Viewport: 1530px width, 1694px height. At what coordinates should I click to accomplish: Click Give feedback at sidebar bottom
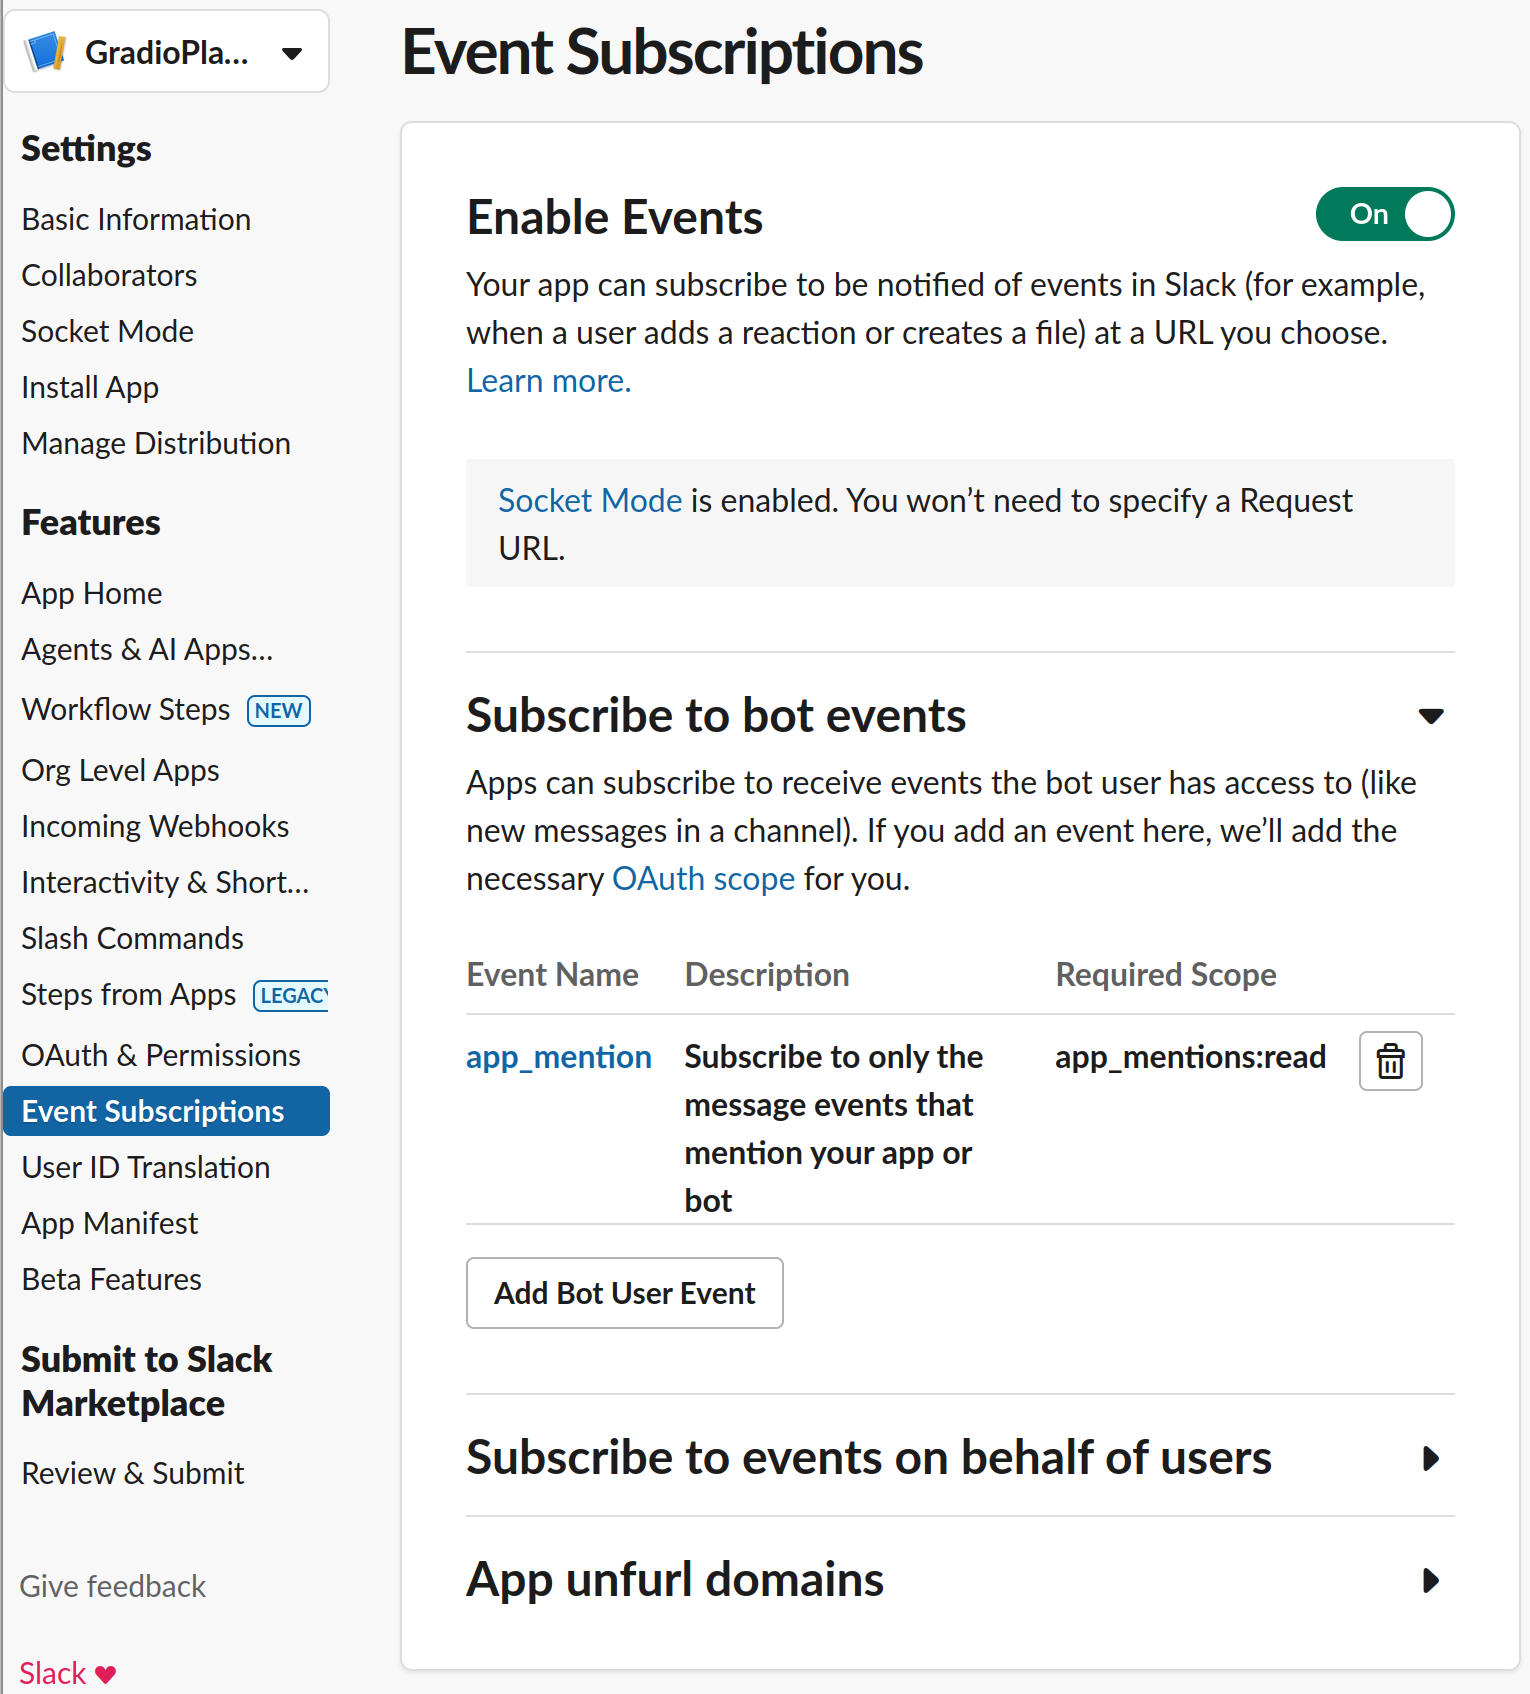pos(113,1587)
